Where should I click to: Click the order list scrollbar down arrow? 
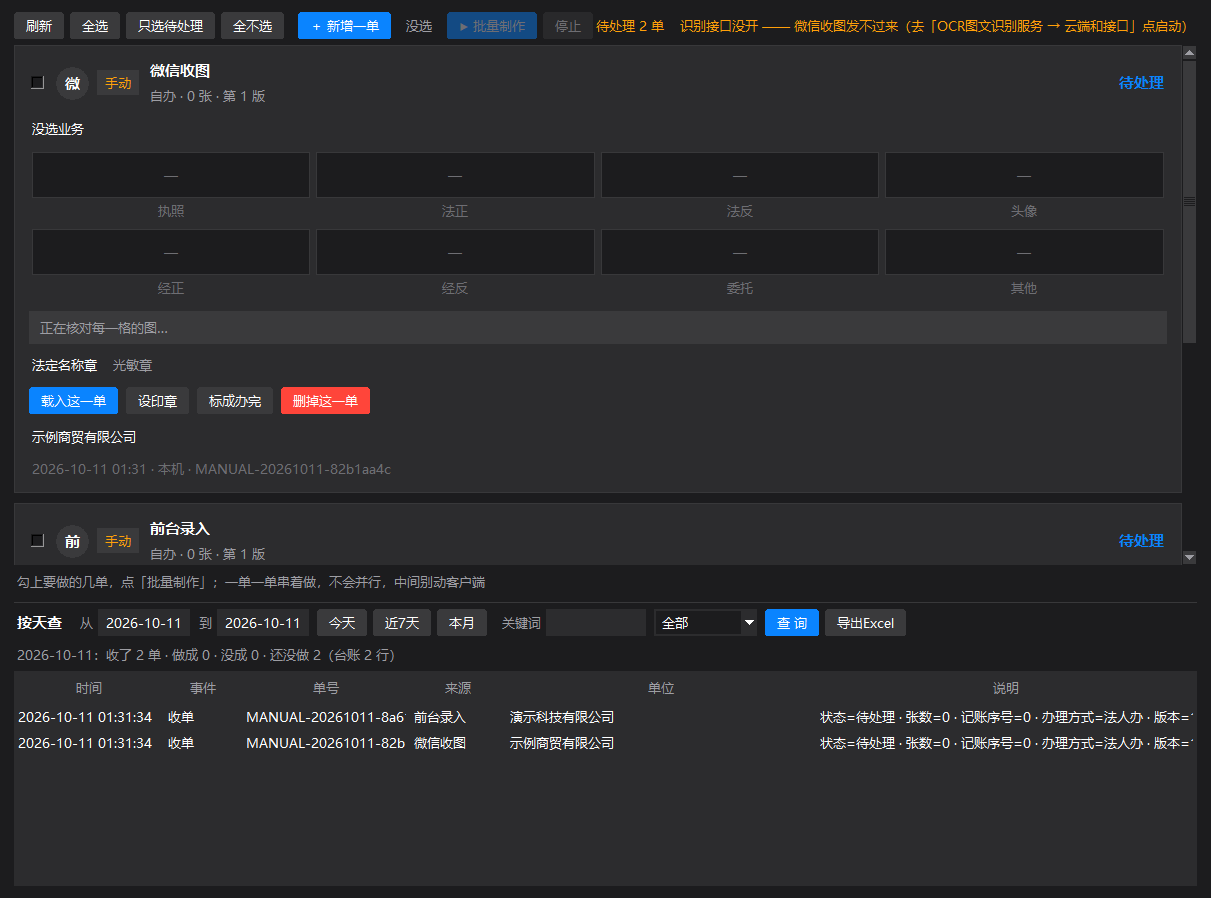click(x=1189, y=557)
